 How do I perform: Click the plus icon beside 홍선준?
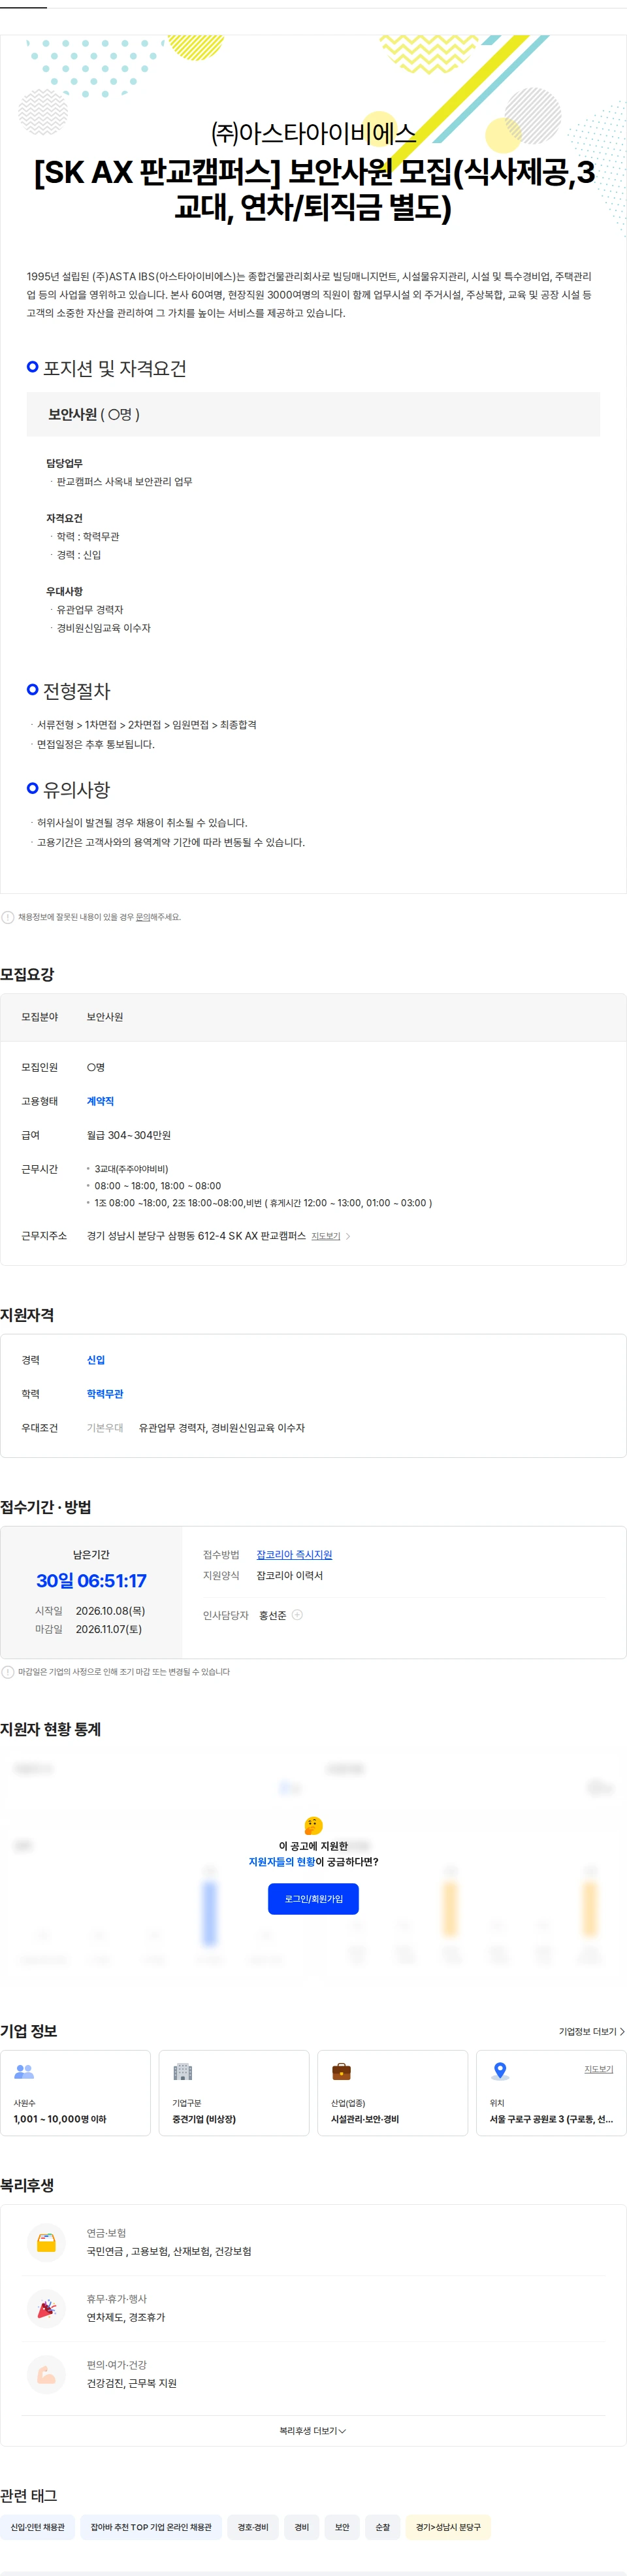click(x=297, y=1615)
